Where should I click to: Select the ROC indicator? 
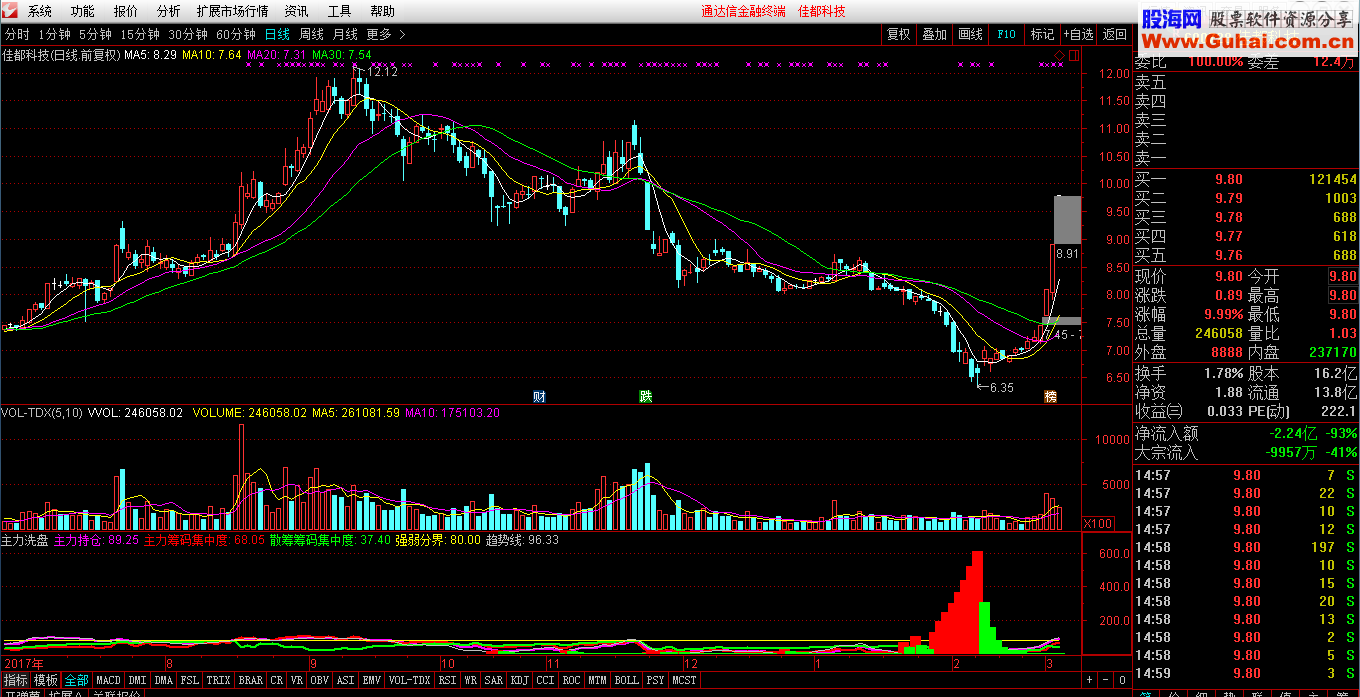pos(572,680)
